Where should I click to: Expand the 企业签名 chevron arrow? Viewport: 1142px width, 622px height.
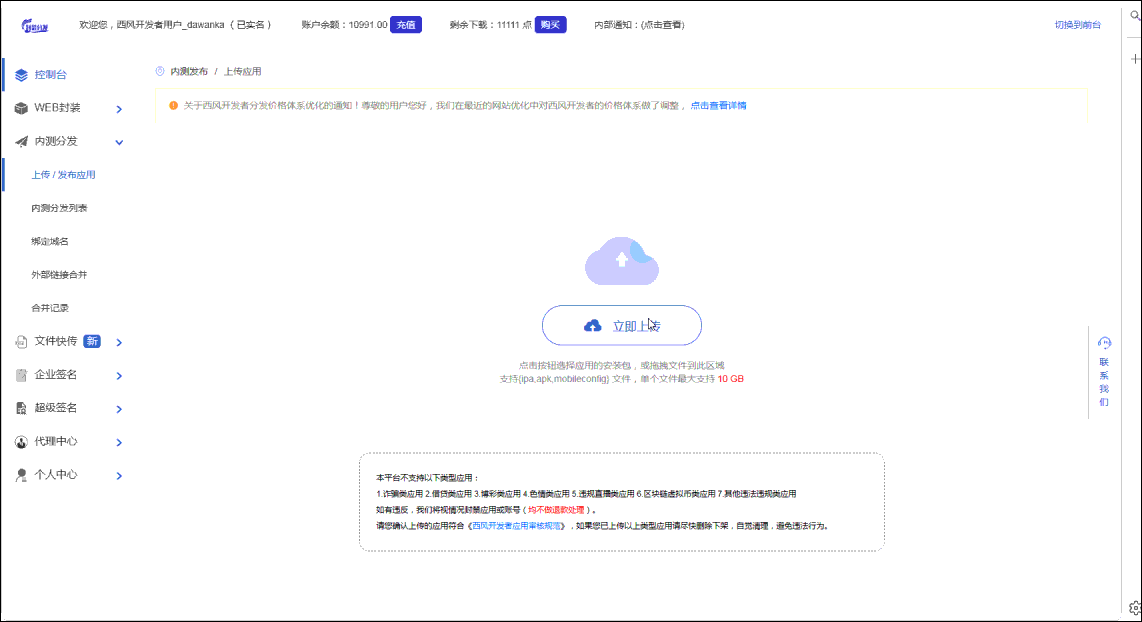119,375
